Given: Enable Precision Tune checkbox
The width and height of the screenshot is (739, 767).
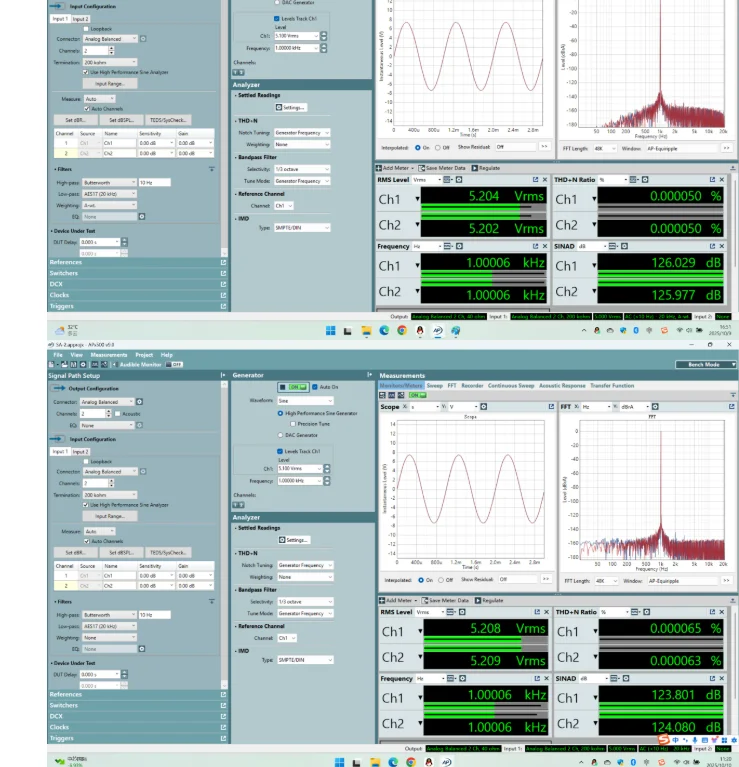Looking at the screenshot, I should point(292,424).
